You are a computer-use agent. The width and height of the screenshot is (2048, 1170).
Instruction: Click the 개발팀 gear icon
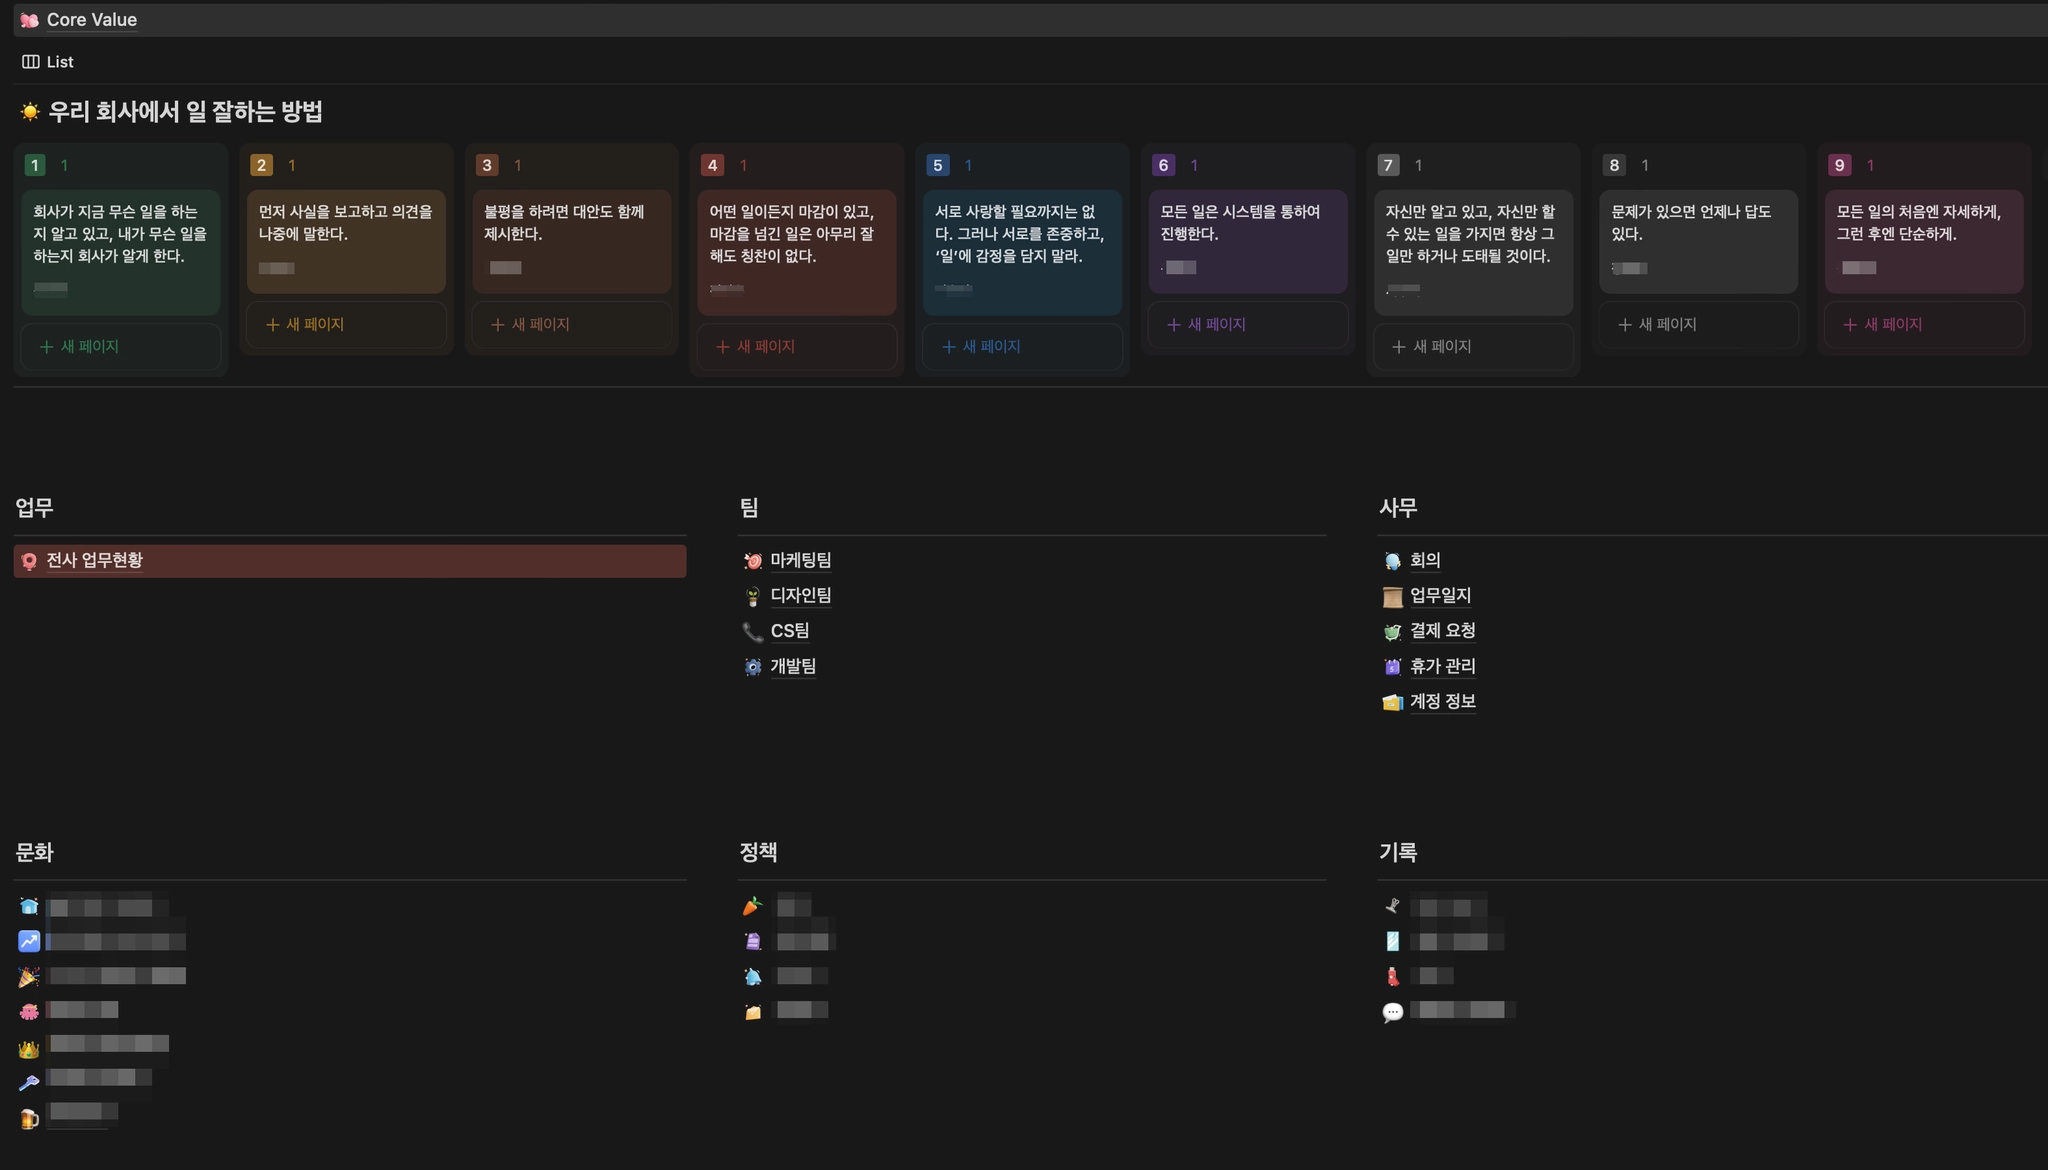tap(753, 667)
